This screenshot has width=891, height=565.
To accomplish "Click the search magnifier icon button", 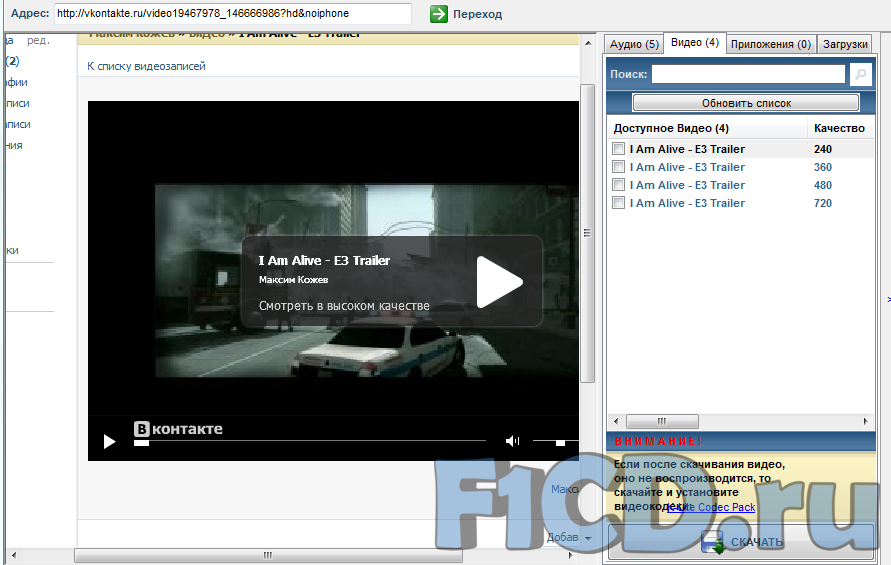I will (x=860, y=74).
